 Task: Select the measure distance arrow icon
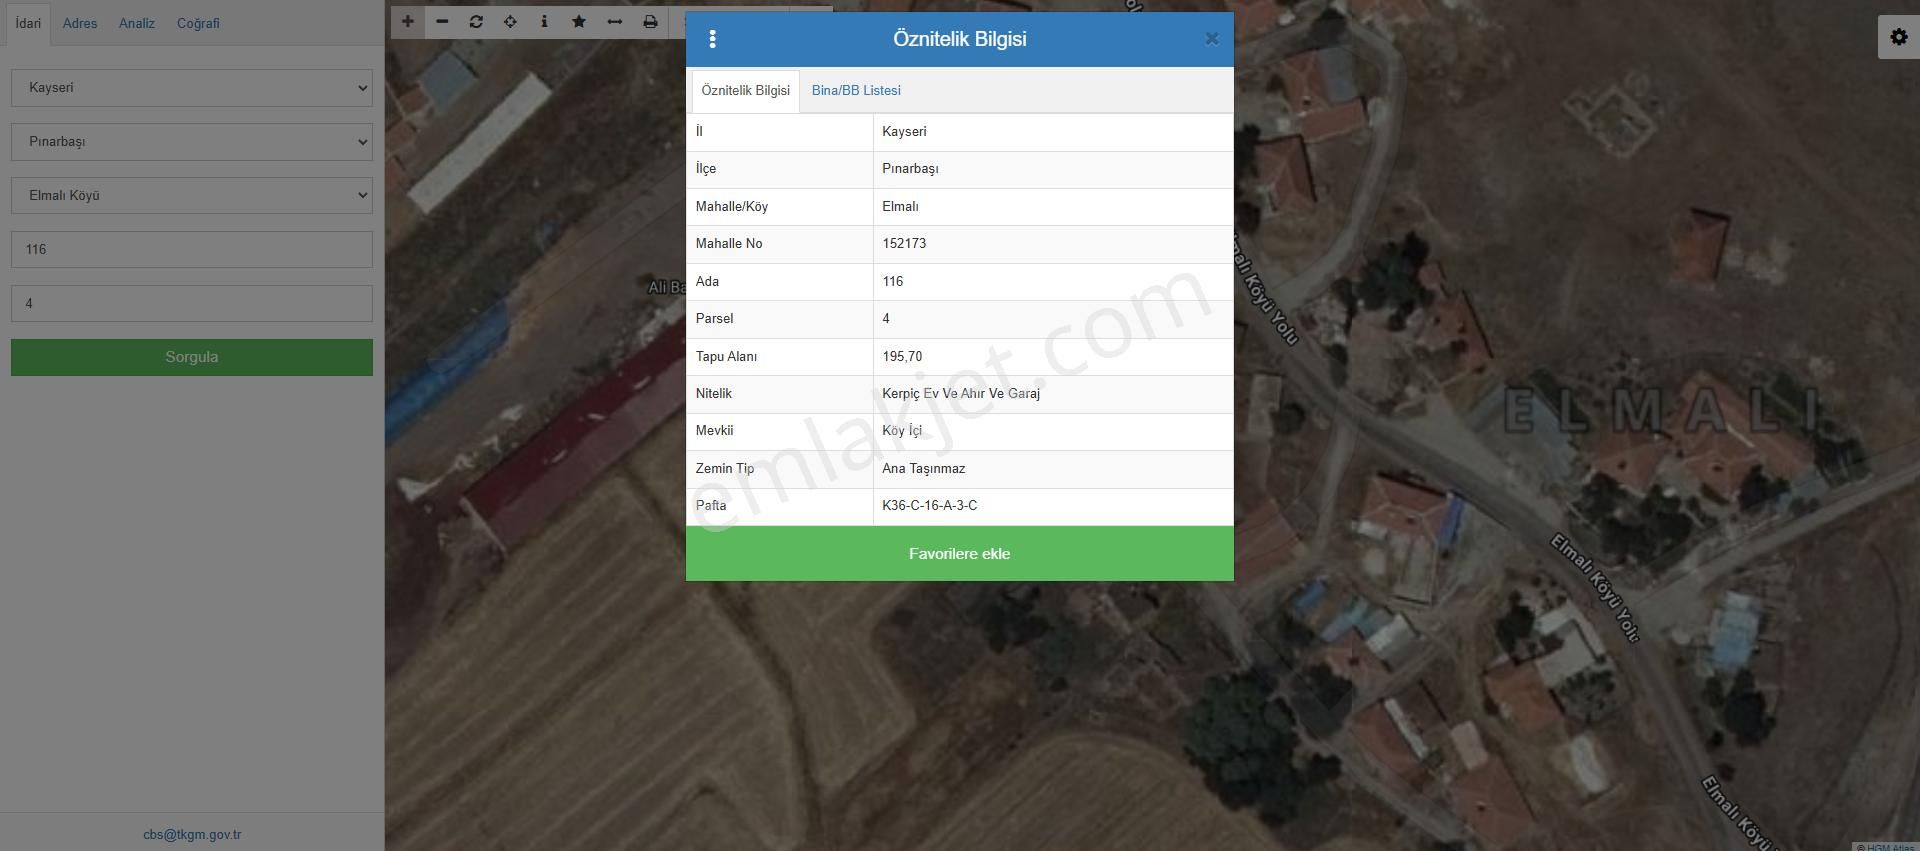click(615, 22)
